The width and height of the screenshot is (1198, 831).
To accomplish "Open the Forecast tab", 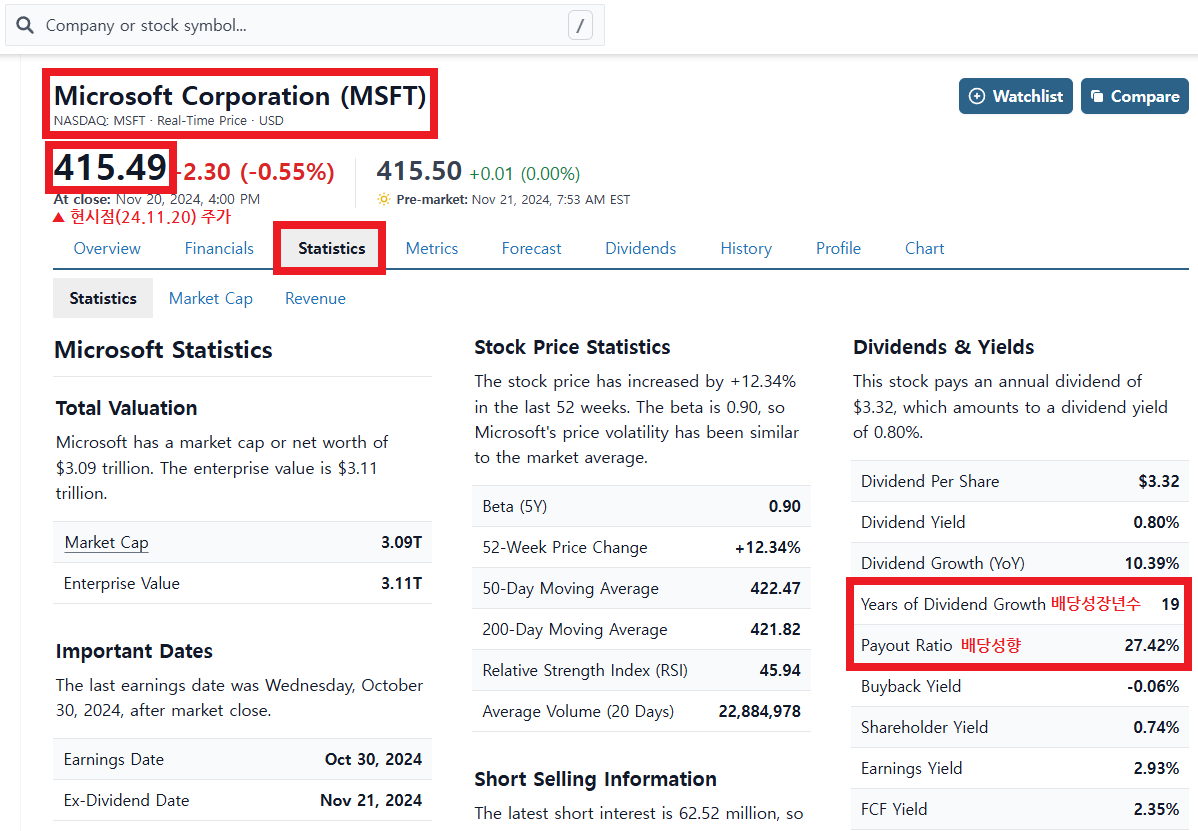I will 531,248.
